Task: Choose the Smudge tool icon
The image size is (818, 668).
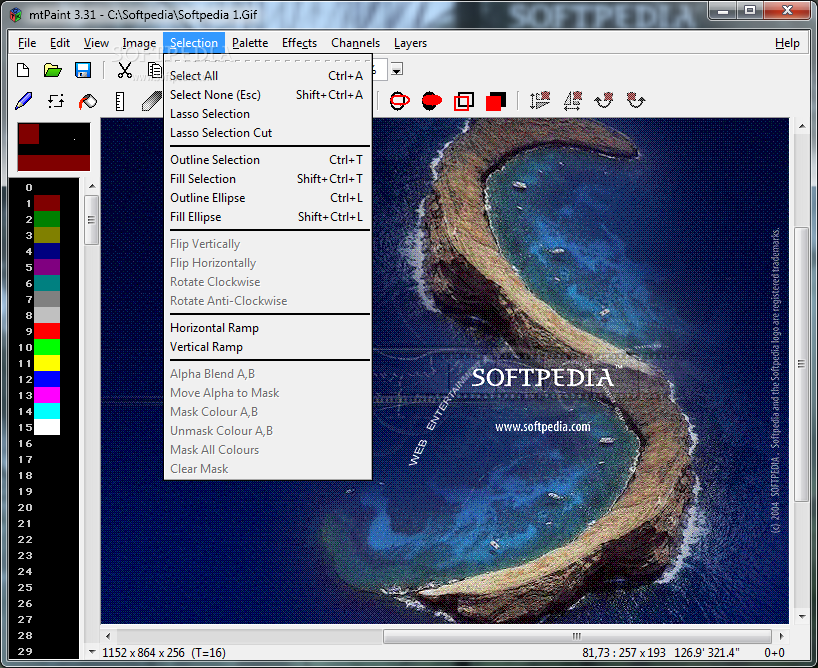Action: pos(152,101)
